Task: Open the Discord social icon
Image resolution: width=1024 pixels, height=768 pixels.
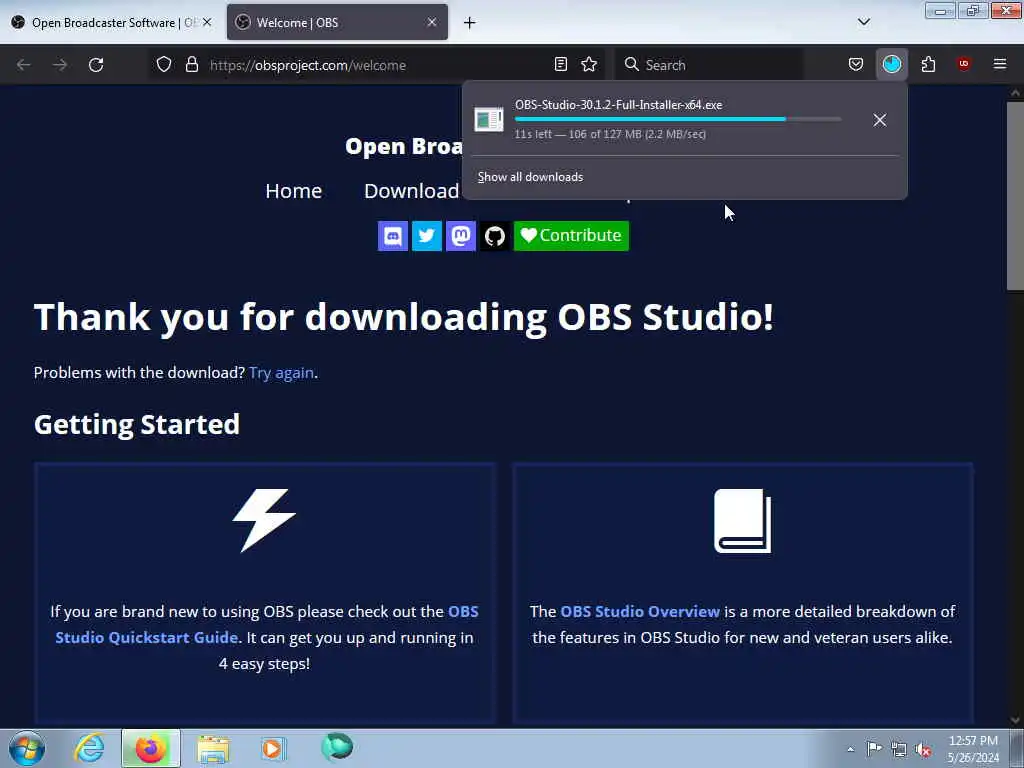Action: point(392,236)
